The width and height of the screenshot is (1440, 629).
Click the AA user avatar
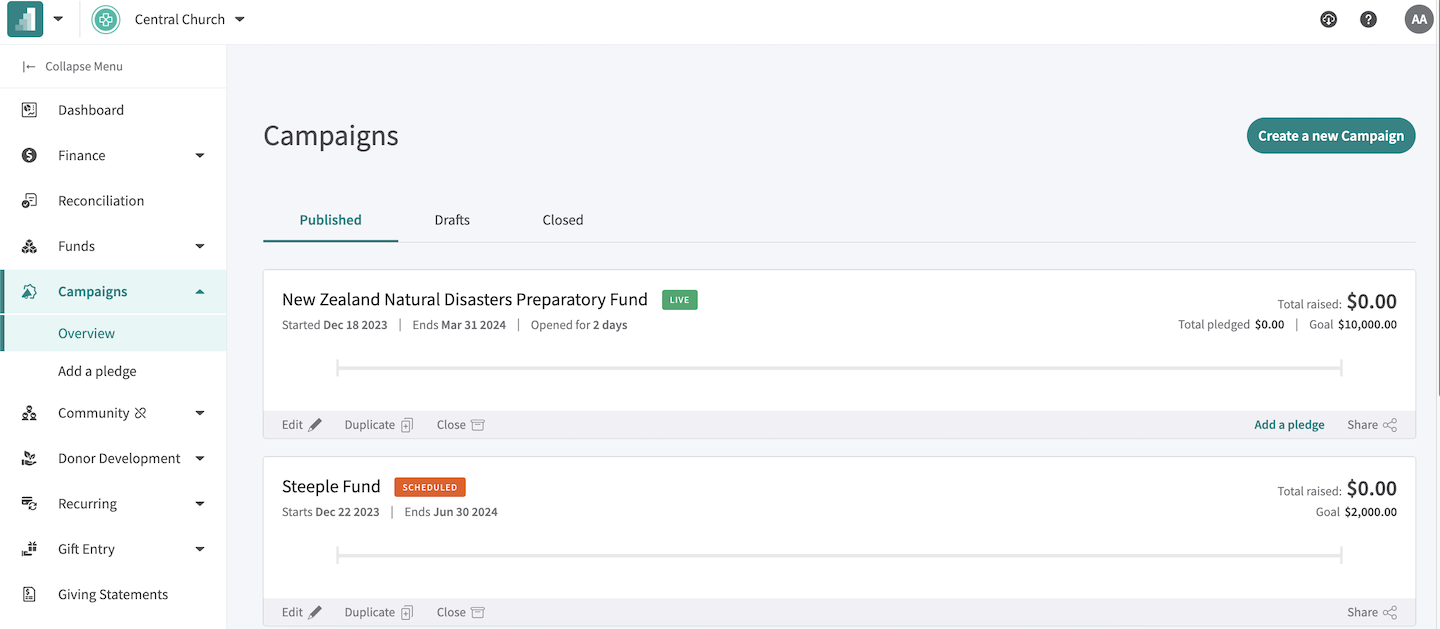click(1419, 19)
